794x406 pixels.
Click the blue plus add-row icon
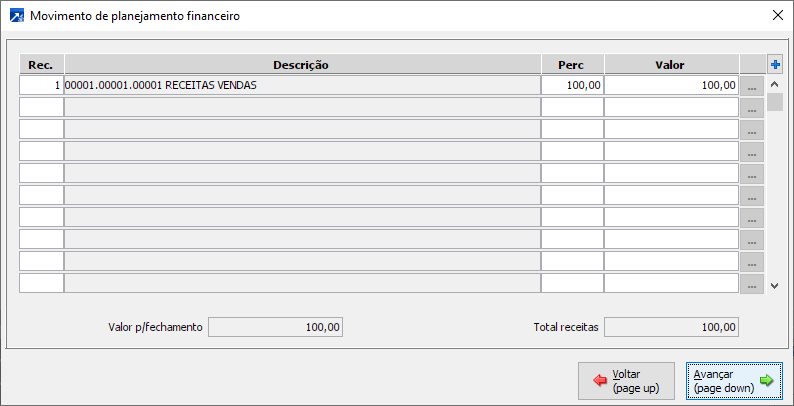775,64
